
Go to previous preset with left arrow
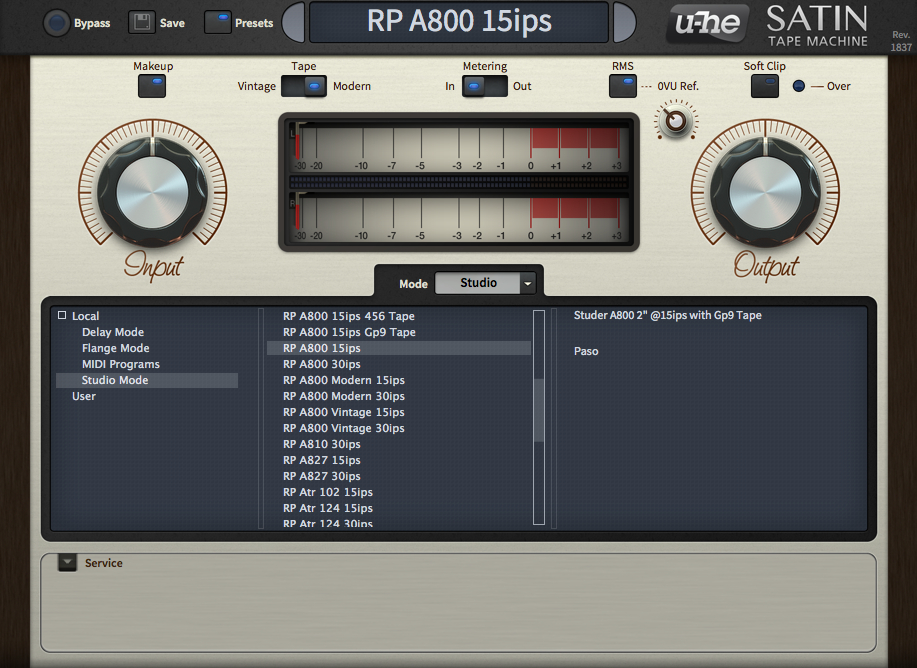click(294, 22)
